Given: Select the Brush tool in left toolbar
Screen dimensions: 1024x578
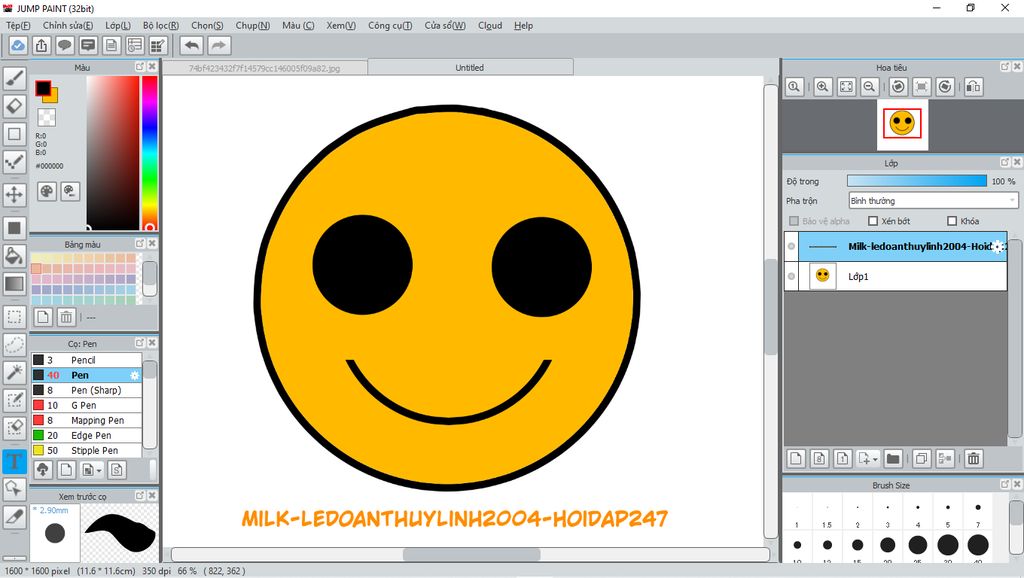Looking at the screenshot, I should click(14, 78).
